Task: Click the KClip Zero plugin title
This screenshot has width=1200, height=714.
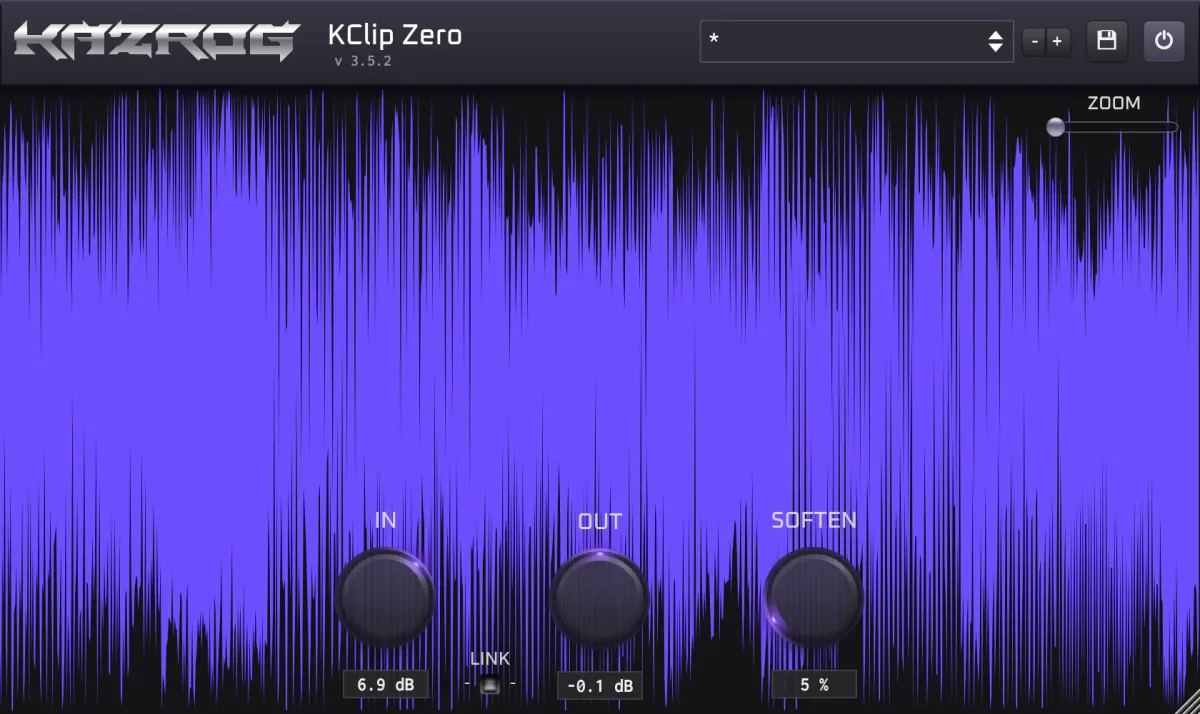Action: (x=395, y=35)
